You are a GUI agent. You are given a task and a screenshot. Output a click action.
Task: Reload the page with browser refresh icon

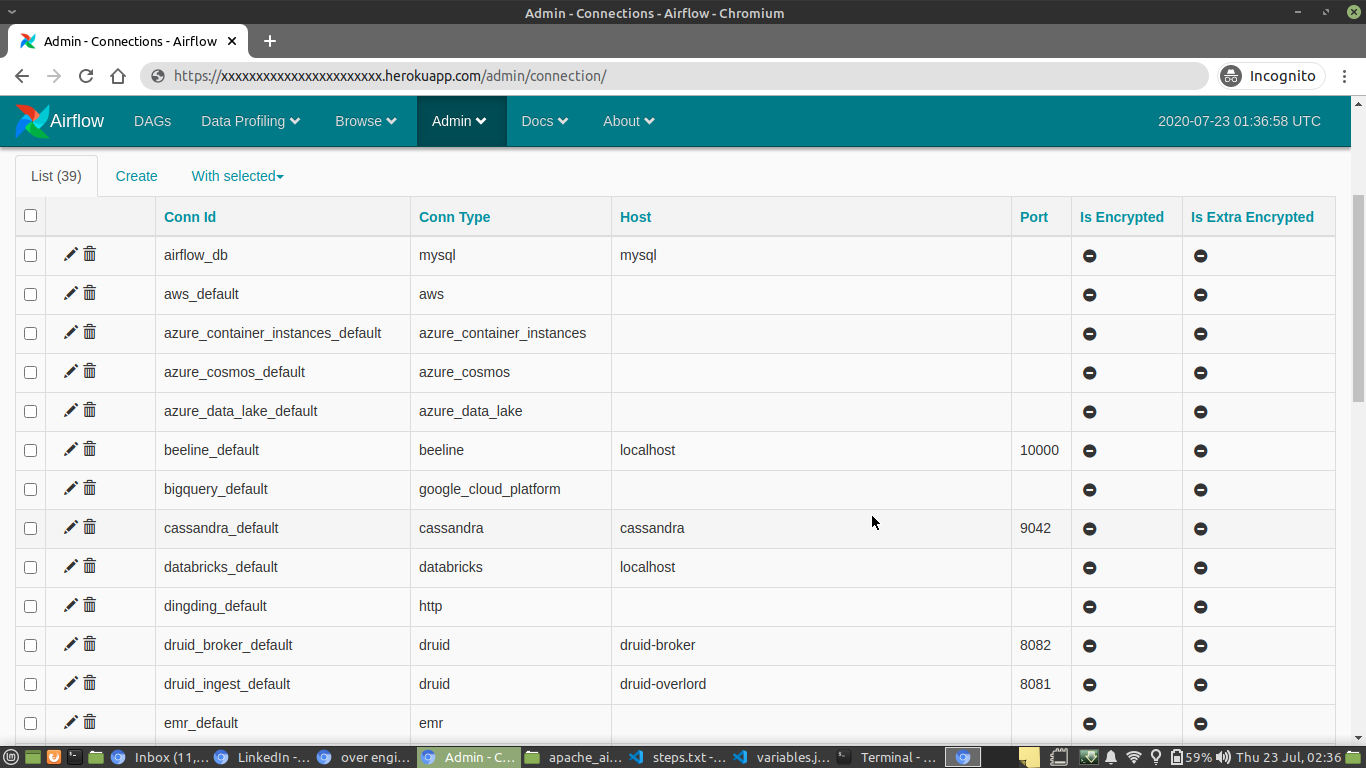point(86,76)
